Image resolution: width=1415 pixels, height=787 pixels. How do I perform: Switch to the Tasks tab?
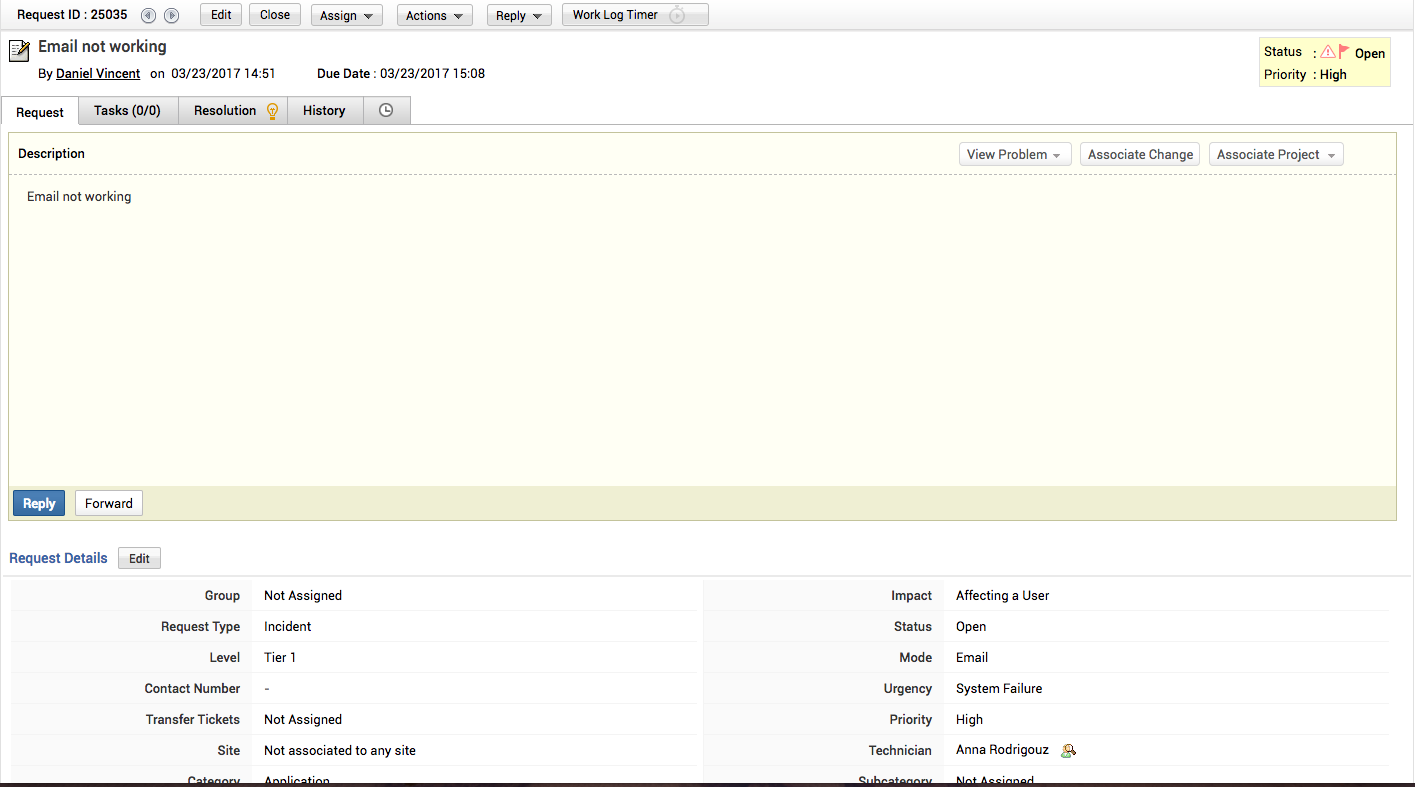tap(127, 110)
